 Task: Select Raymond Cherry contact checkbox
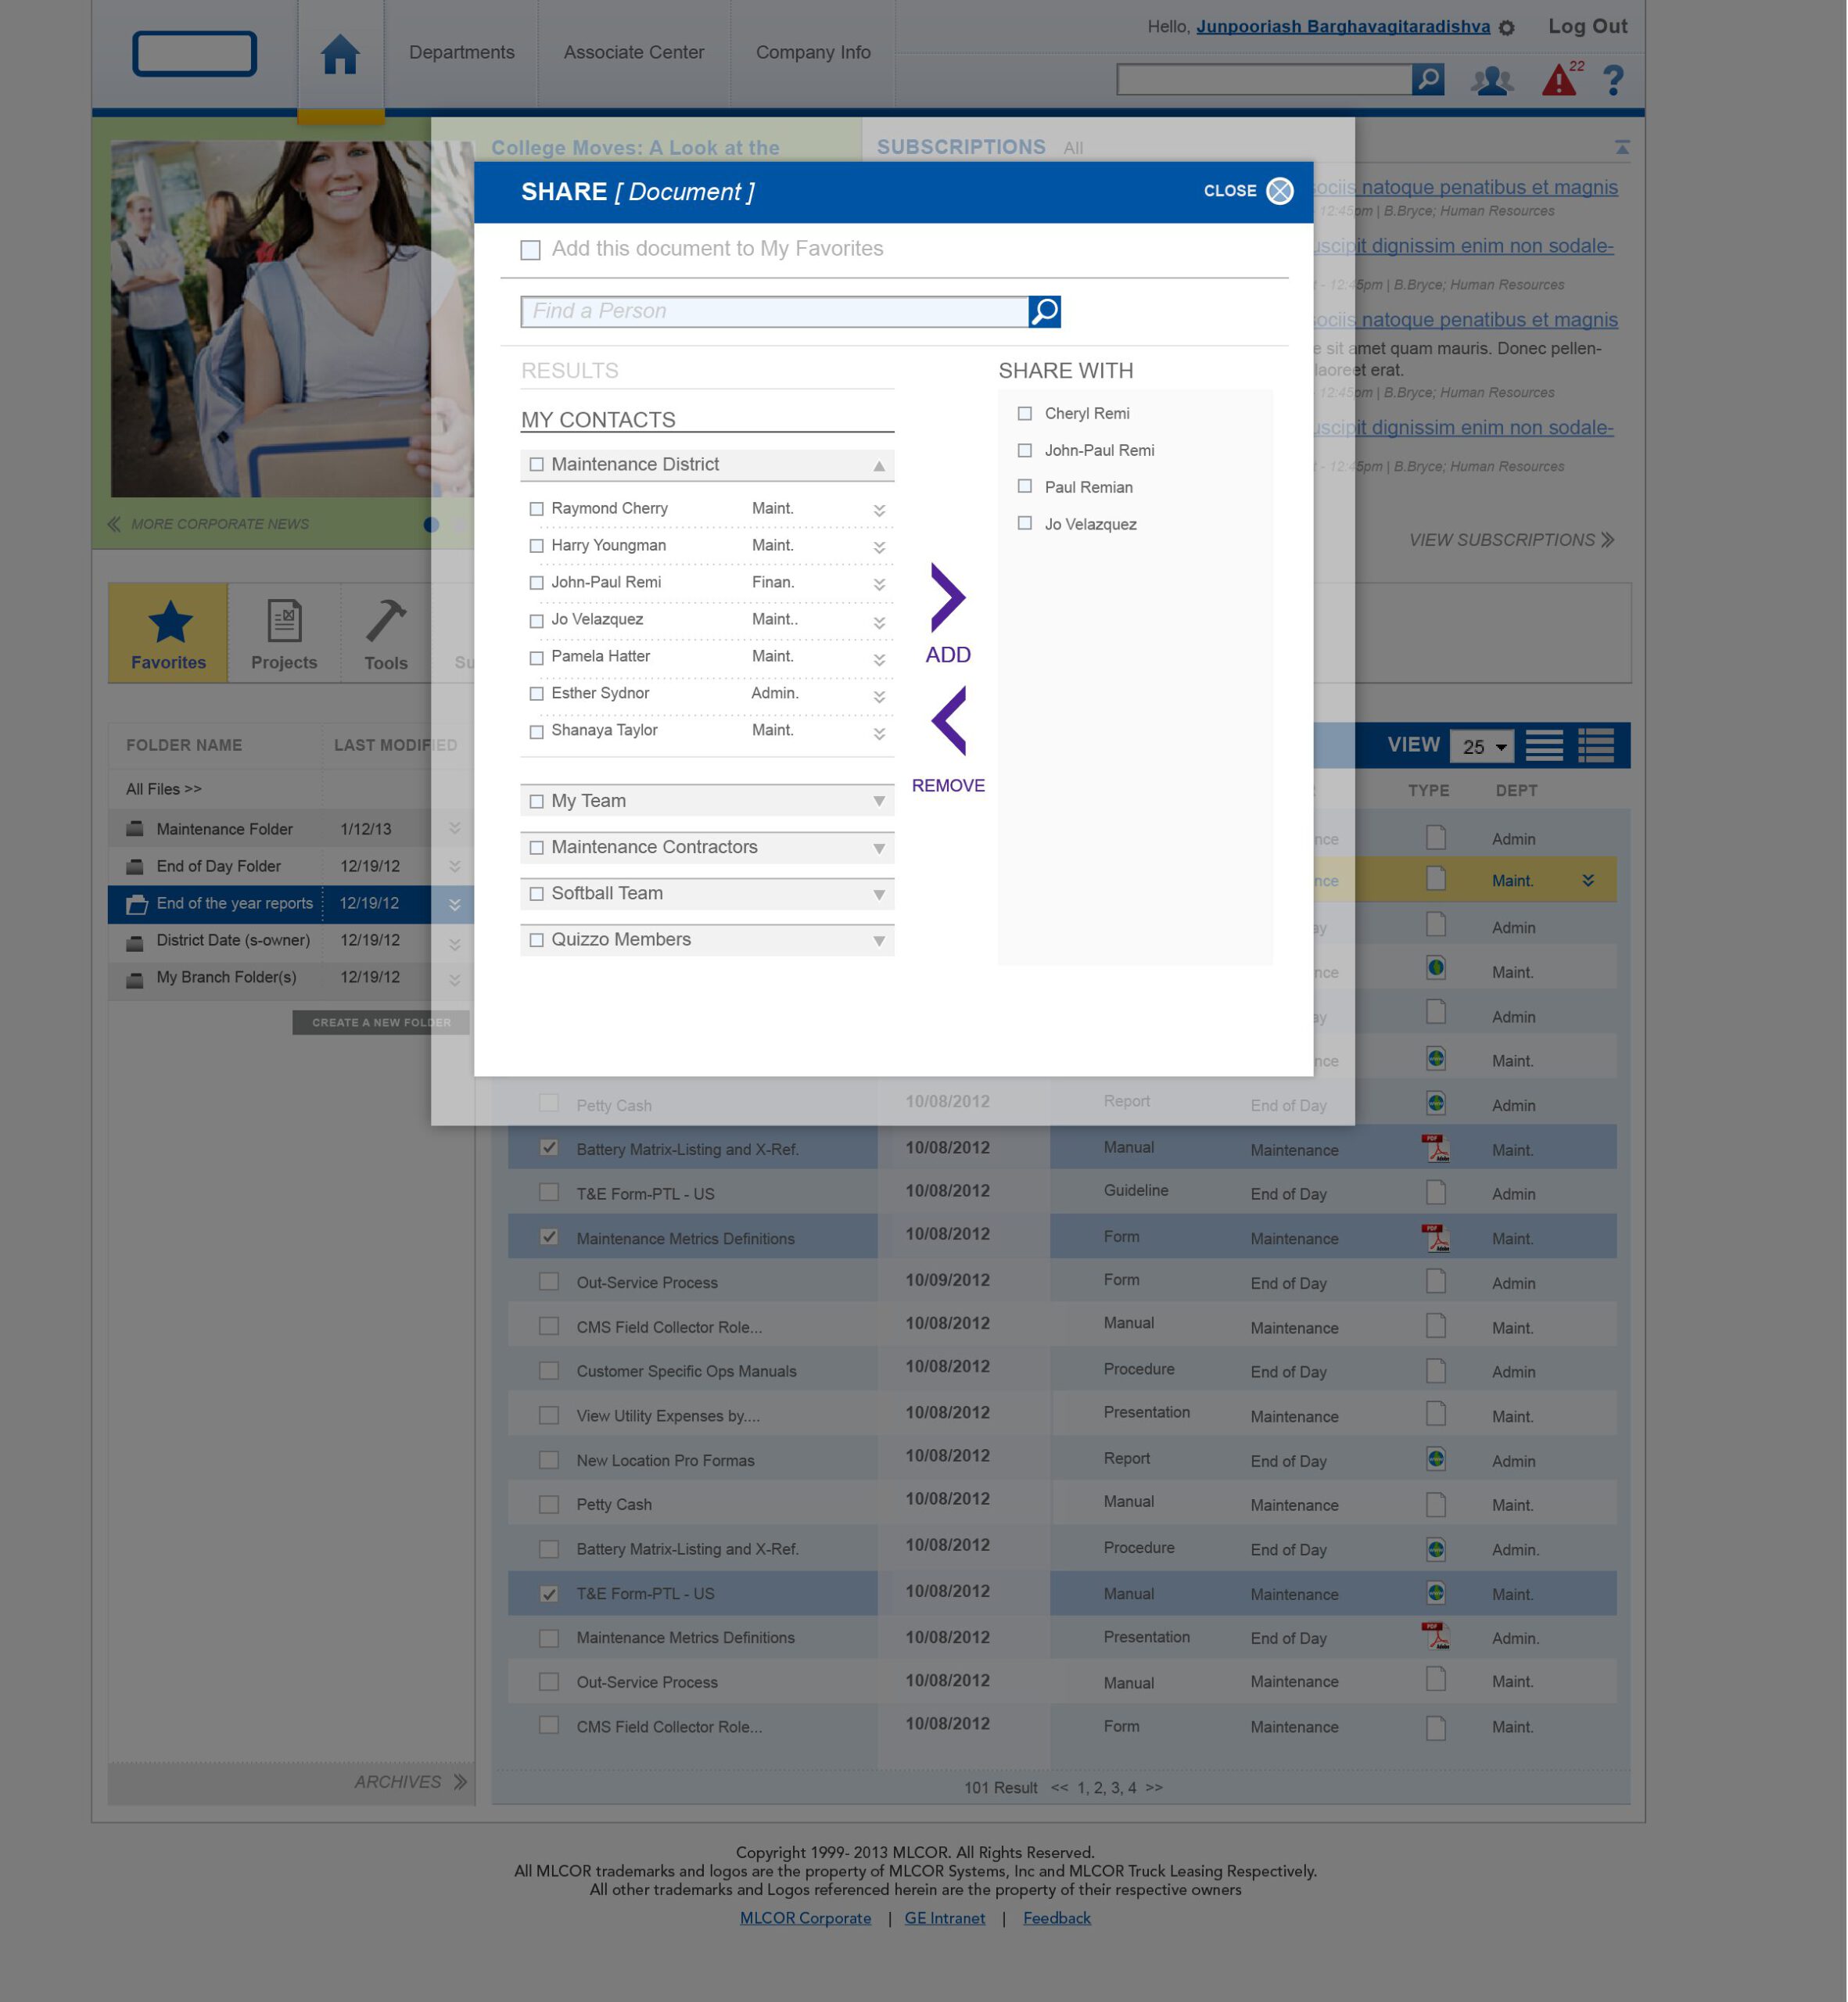pyautogui.click(x=537, y=509)
